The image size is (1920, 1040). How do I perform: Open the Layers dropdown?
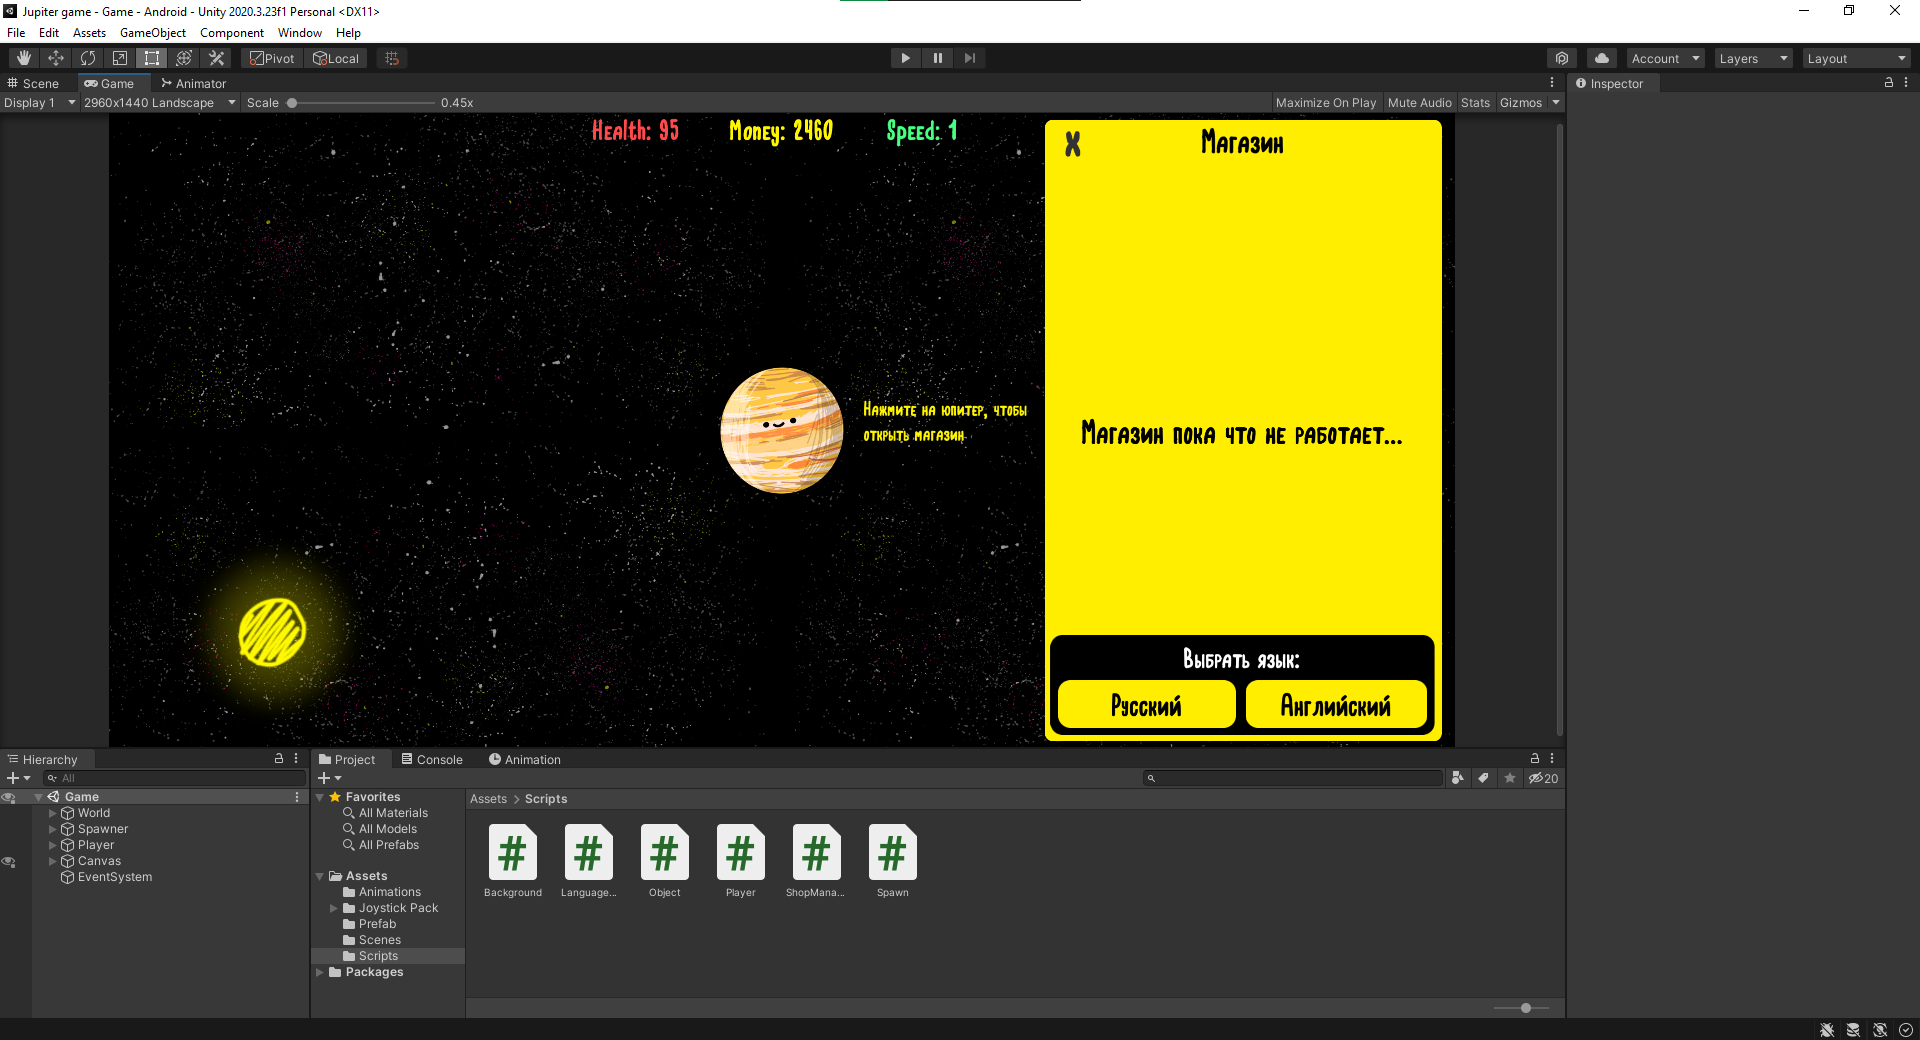click(x=1753, y=59)
